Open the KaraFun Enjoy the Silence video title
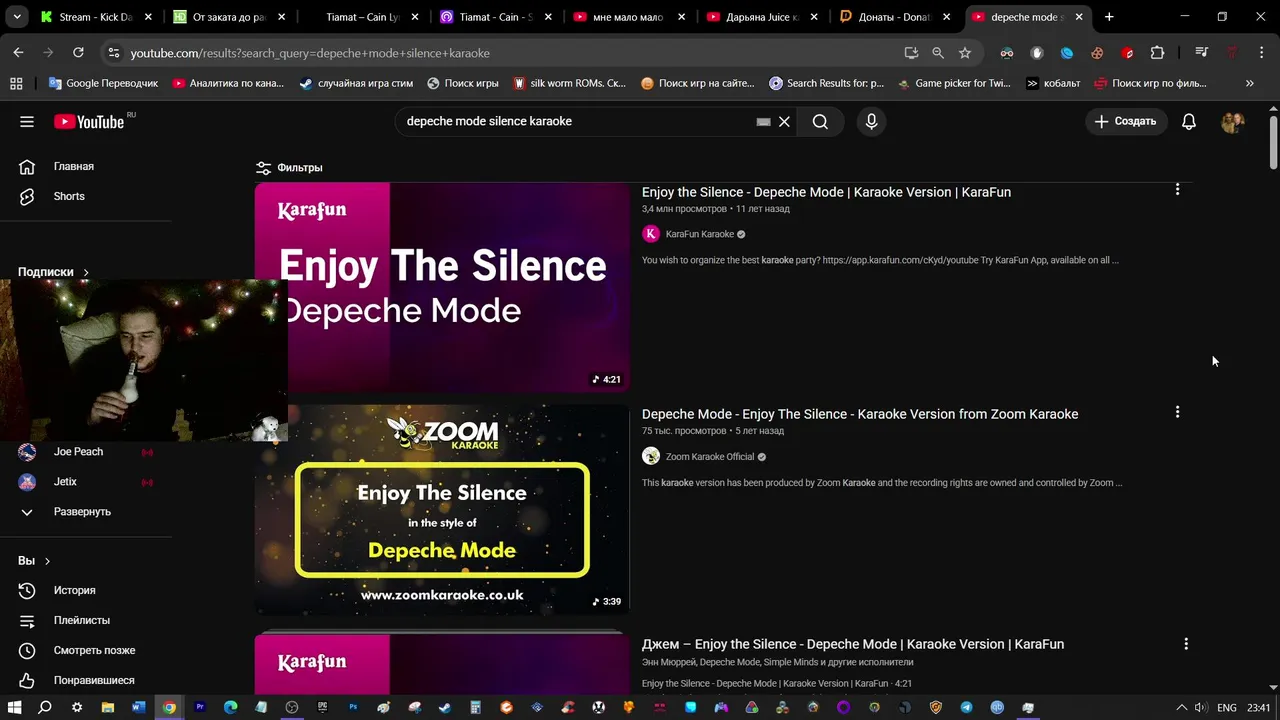 click(826, 192)
